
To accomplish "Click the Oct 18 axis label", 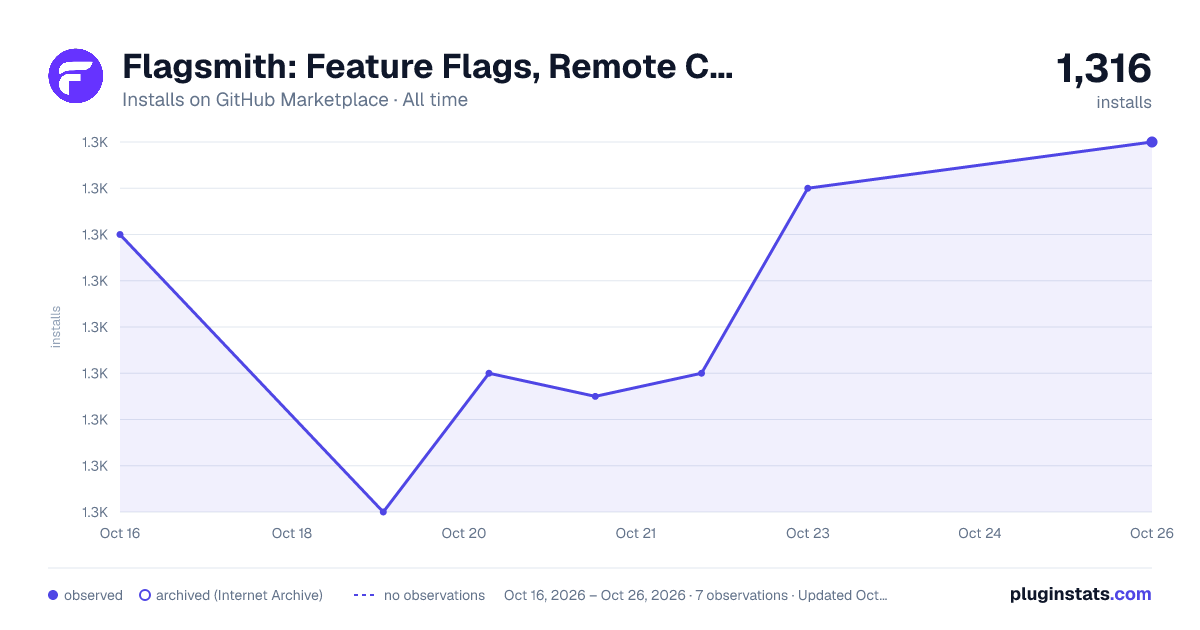I will point(292,533).
